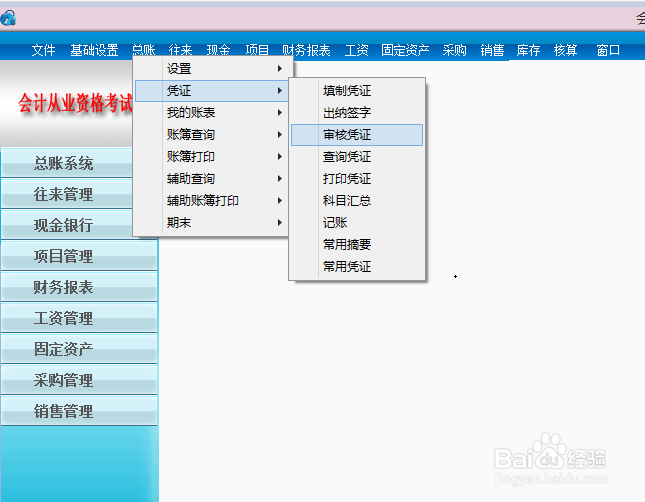Expand the 辅助查询 submenu

(211, 179)
